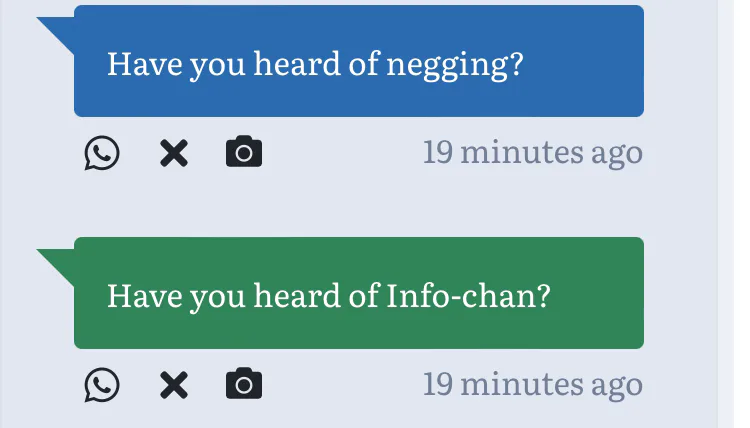Share the Info-chan message via WhatsApp icon
Viewport: 750px width, 428px height.
pos(102,384)
